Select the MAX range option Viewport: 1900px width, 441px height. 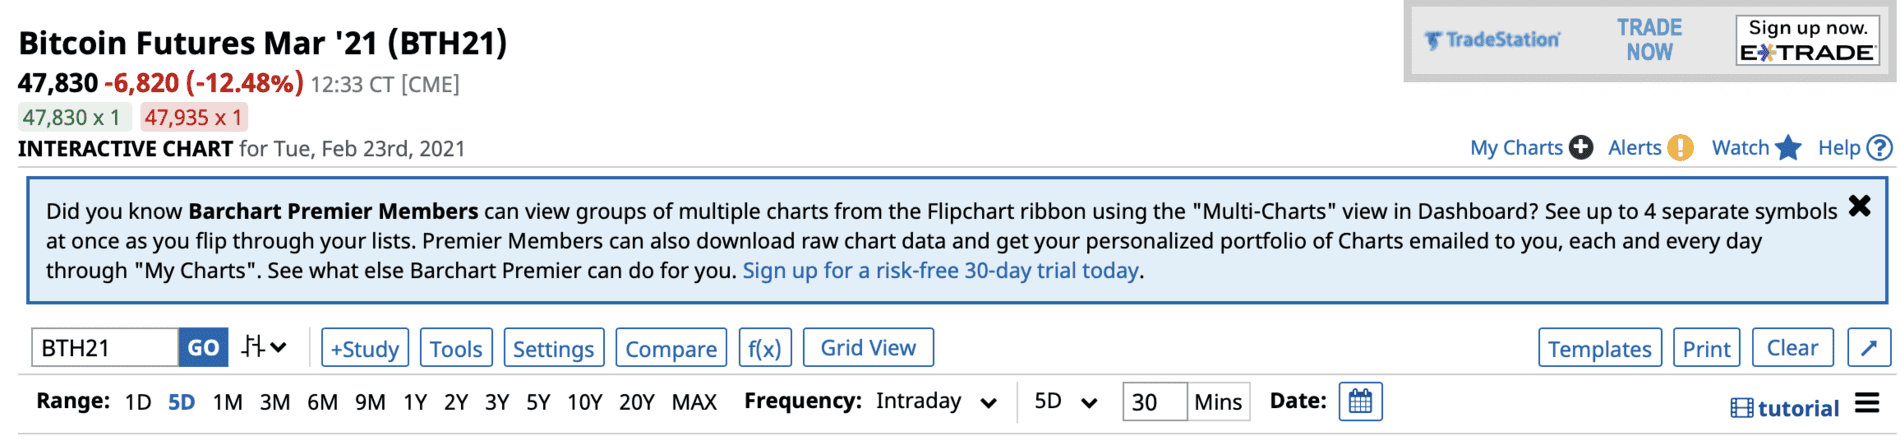[x=694, y=402]
